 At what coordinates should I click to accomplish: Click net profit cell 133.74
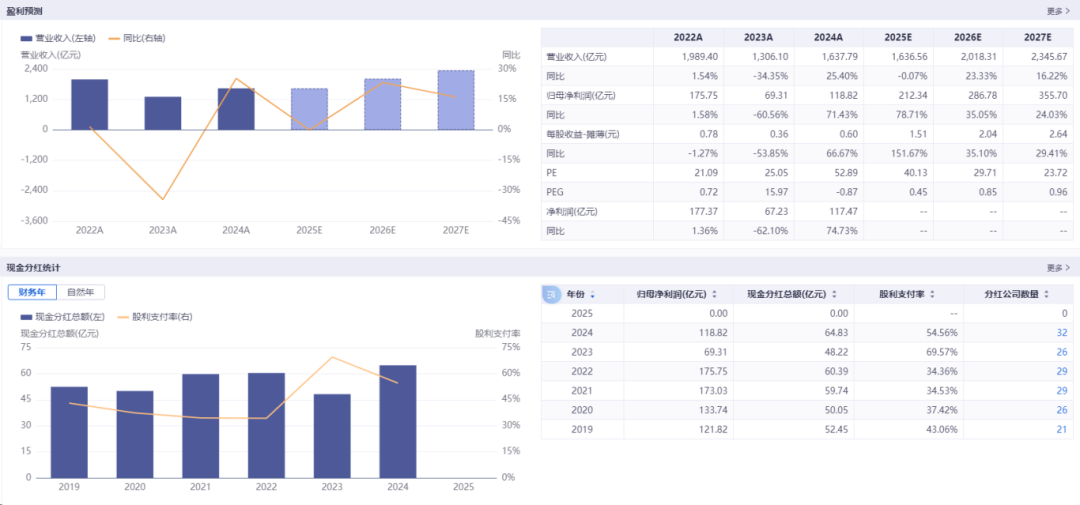[x=714, y=410]
